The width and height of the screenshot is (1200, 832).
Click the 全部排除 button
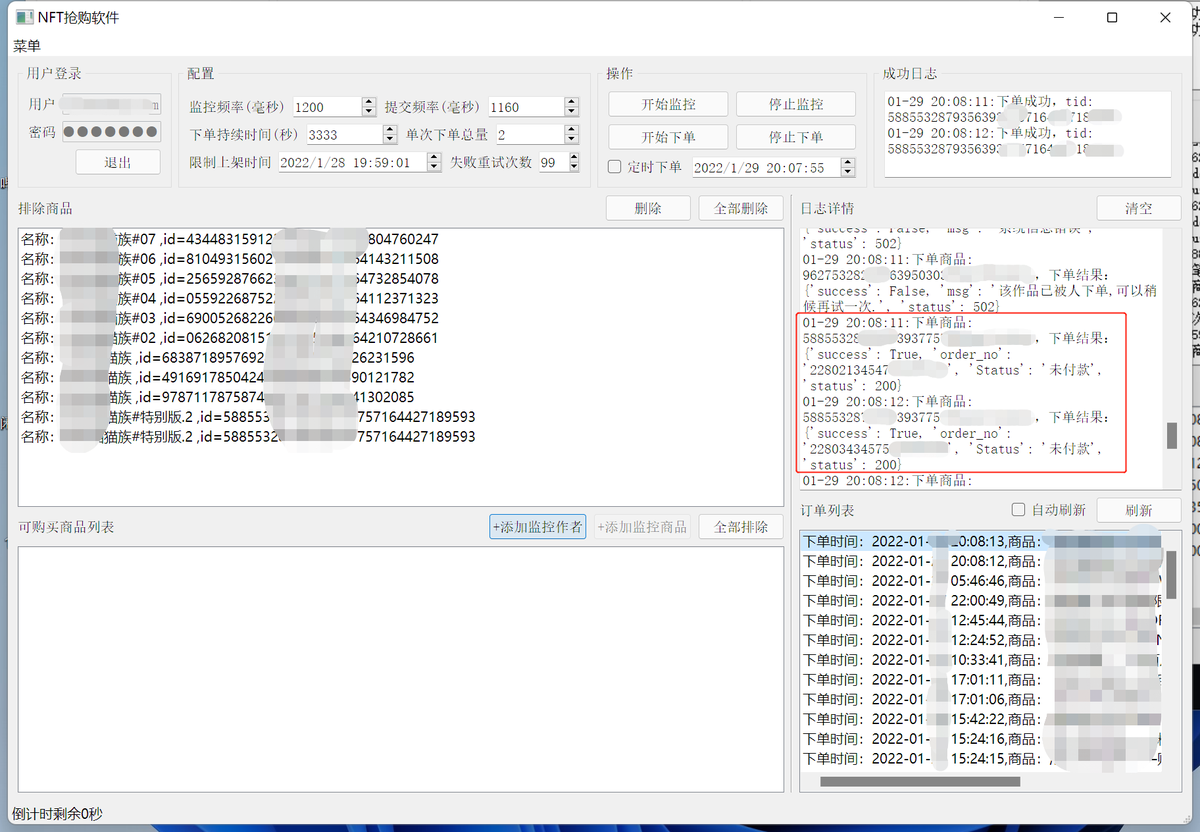pos(740,527)
